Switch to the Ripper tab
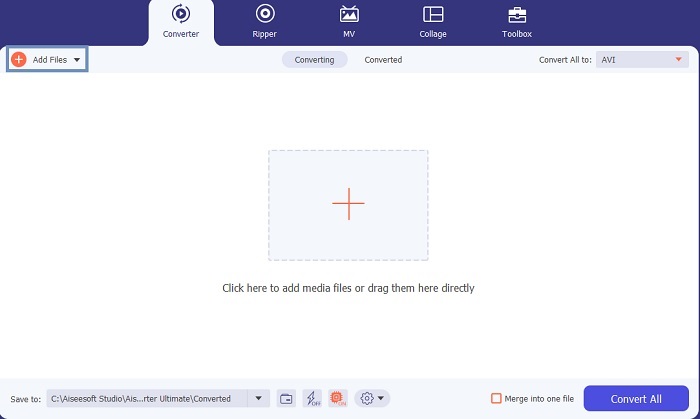The height and width of the screenshot is (419, 700). [x=265, y=21]
